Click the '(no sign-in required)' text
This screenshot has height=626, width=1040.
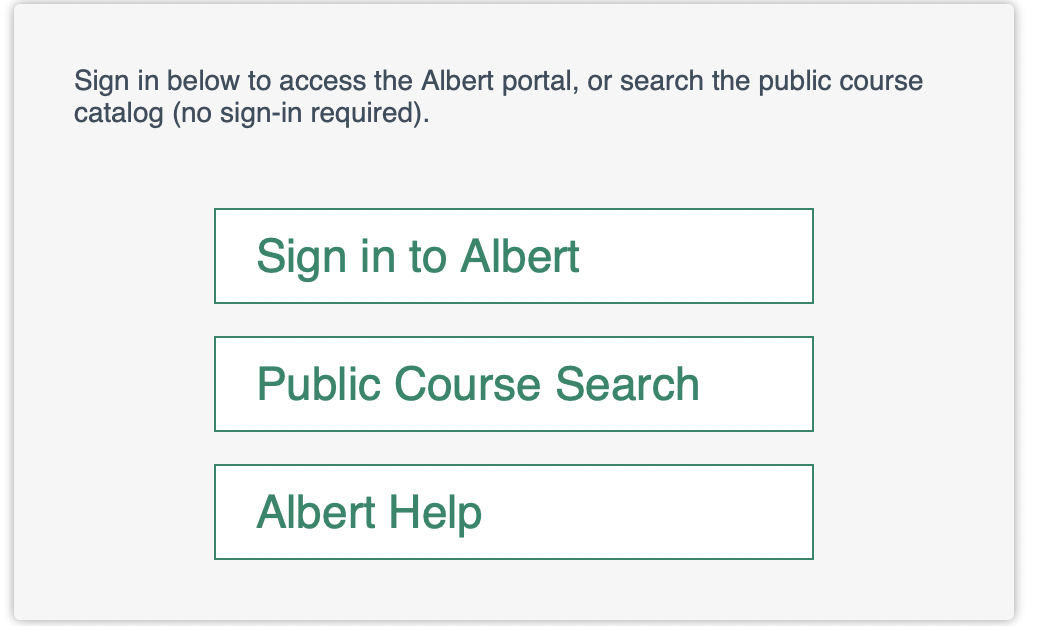pos(300,113)
